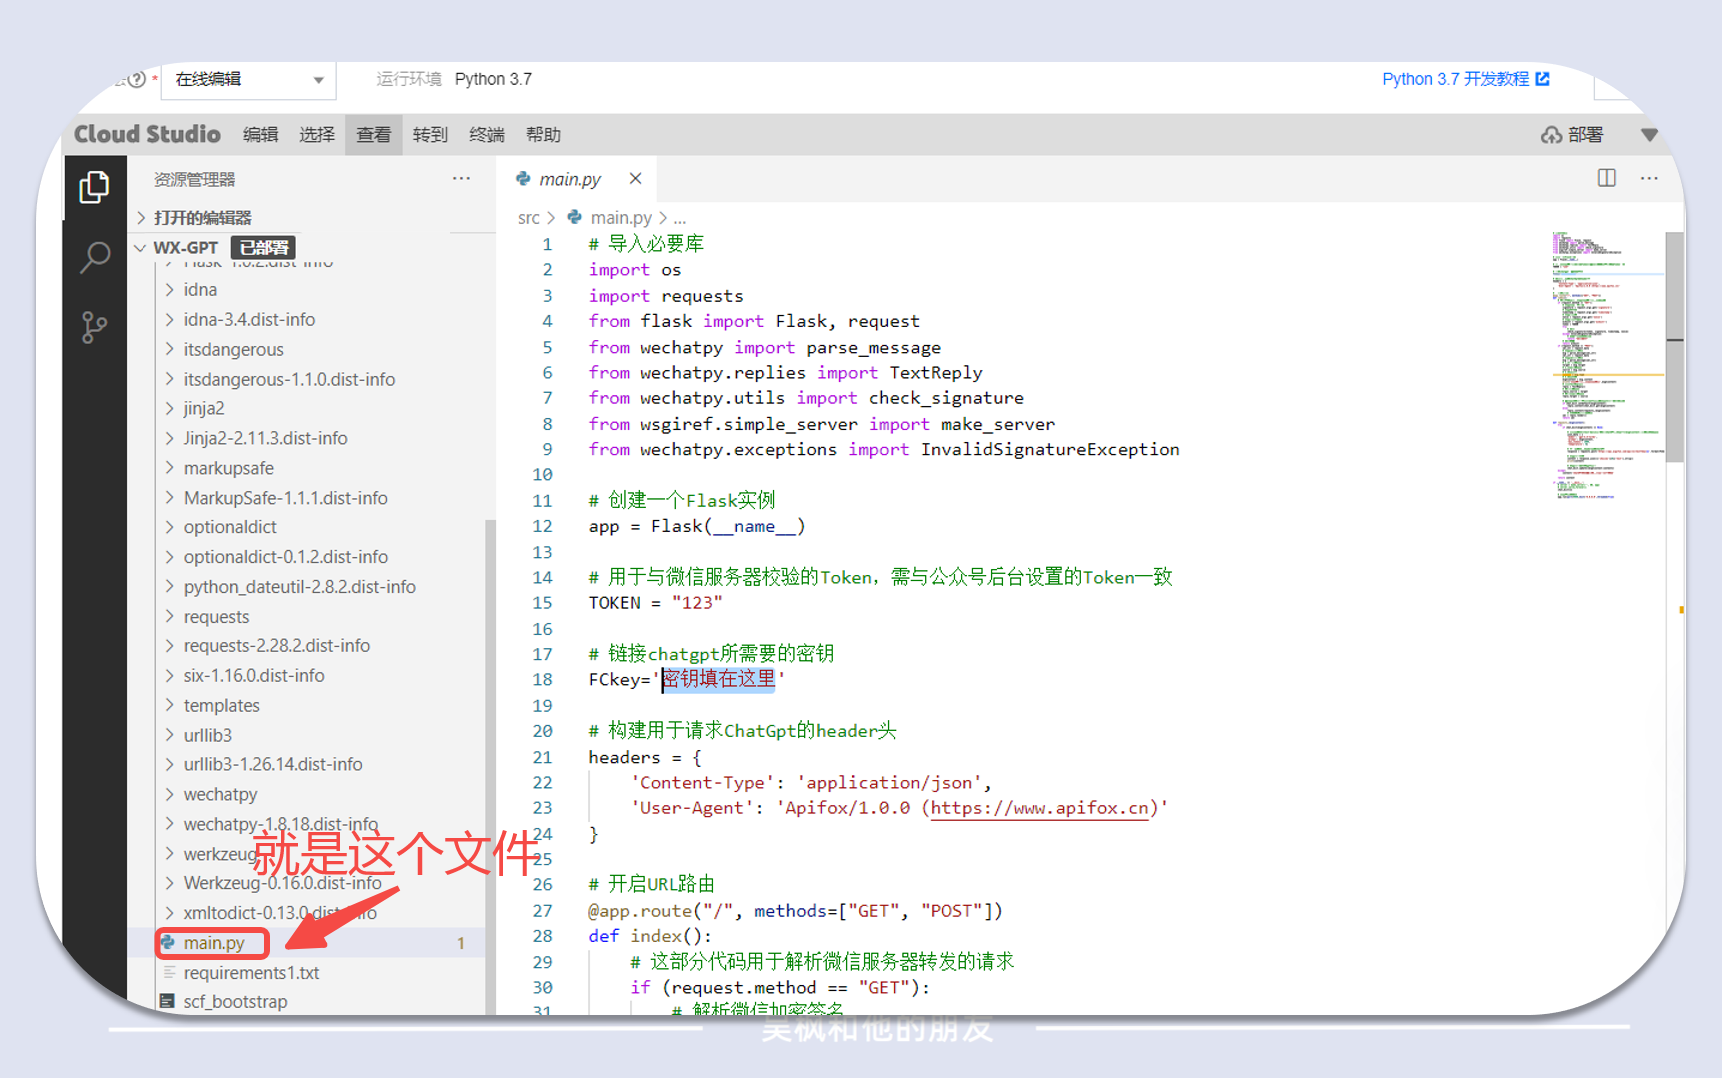Expand the optionaldict folder
The height and width of the screenshot is (1078, 1722).
click(x=230, y=527)
